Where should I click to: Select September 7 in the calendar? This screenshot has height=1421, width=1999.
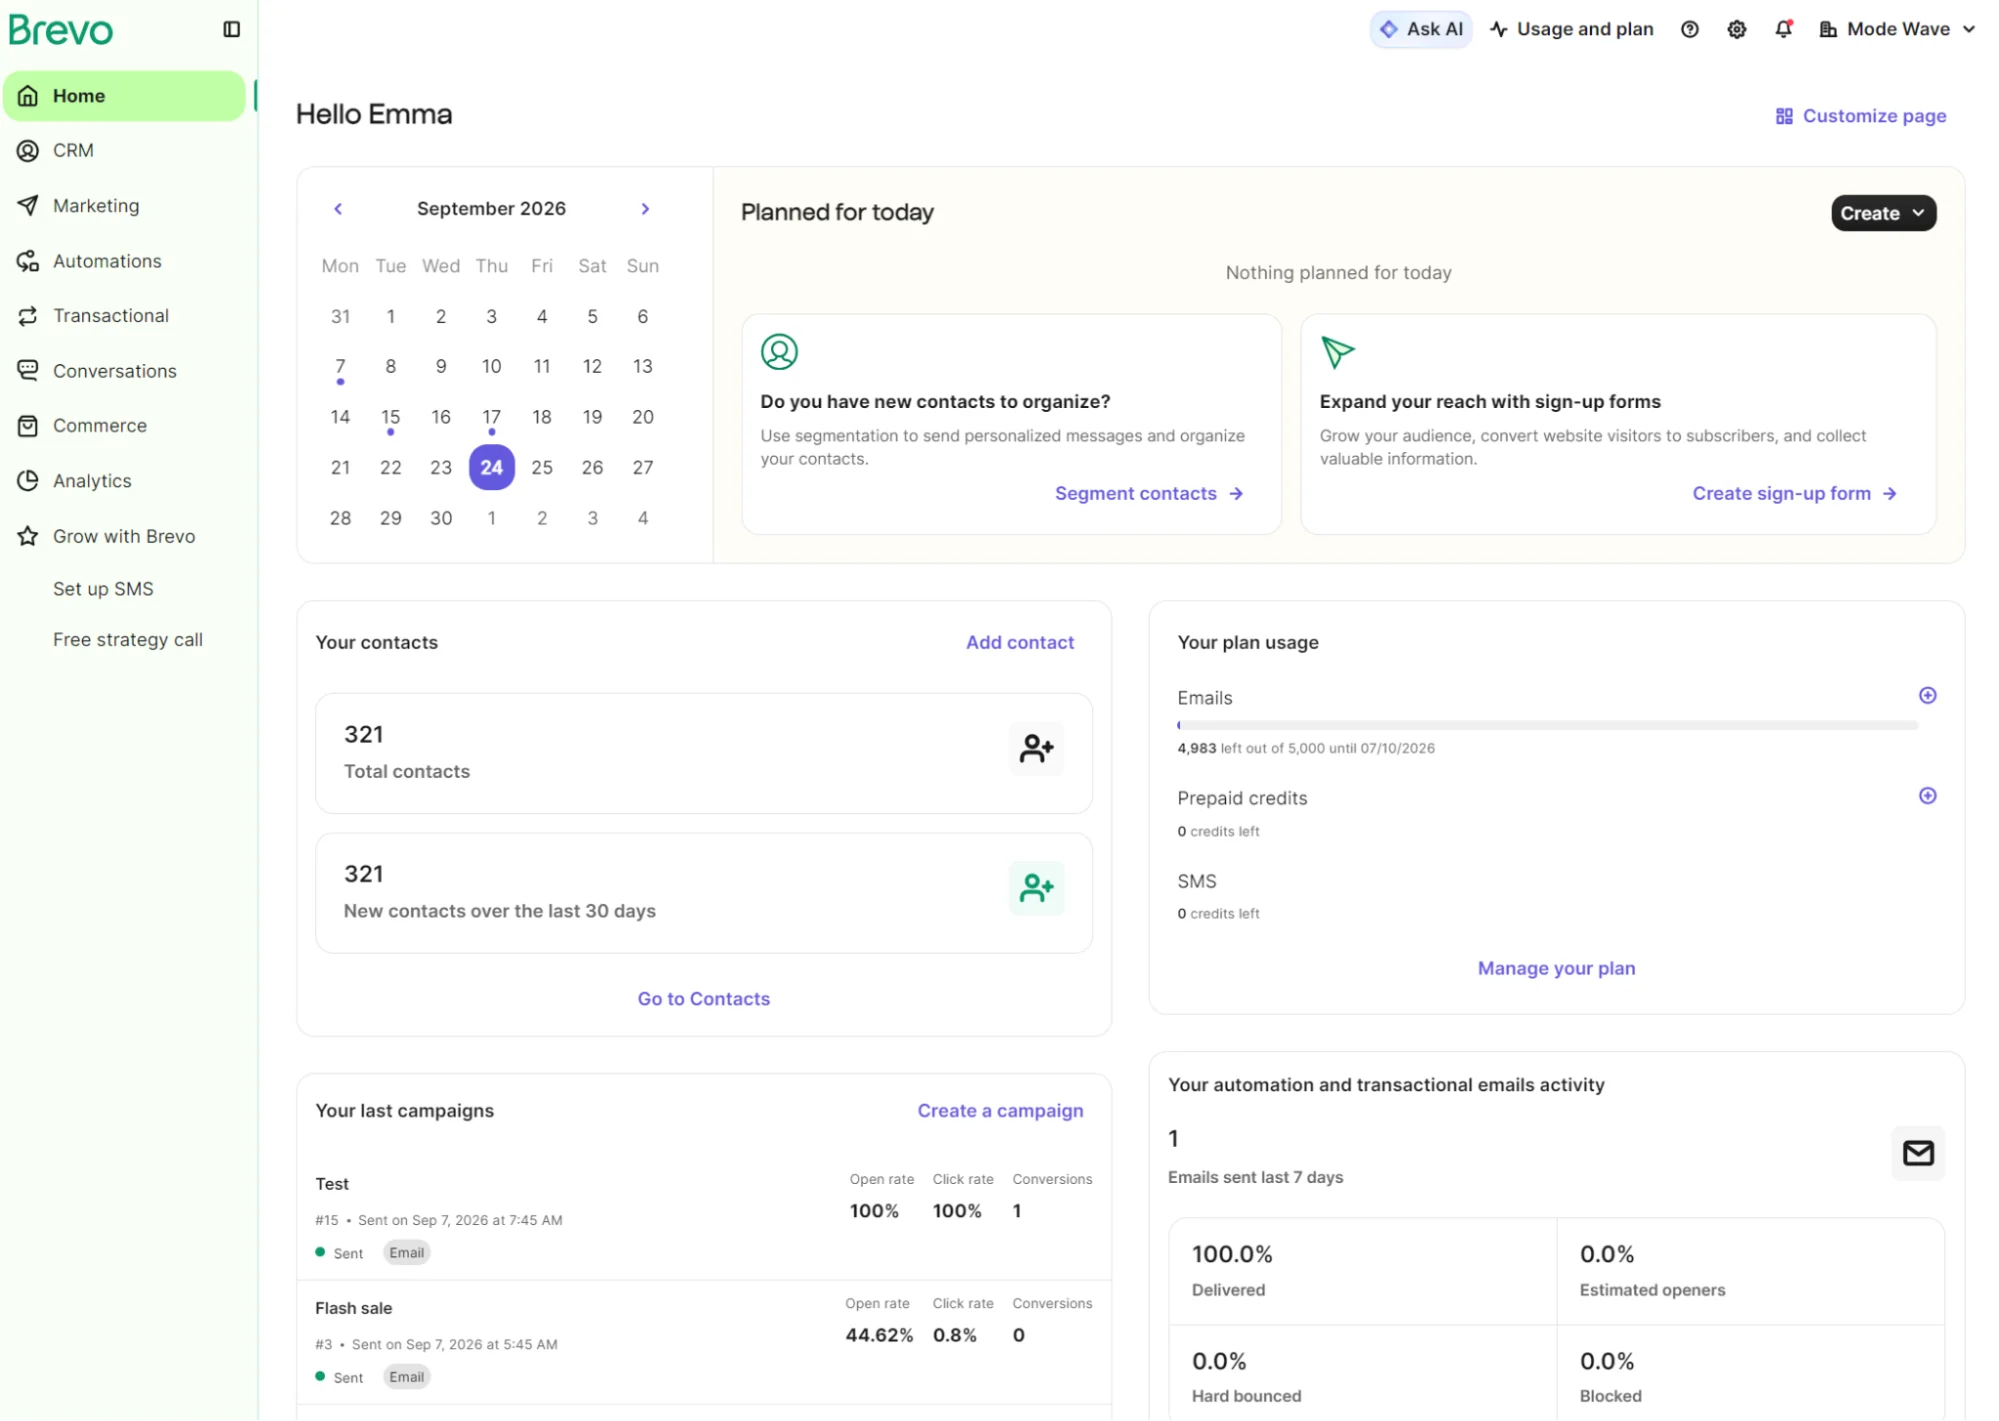pyautogui.click(x=340, y=366)
